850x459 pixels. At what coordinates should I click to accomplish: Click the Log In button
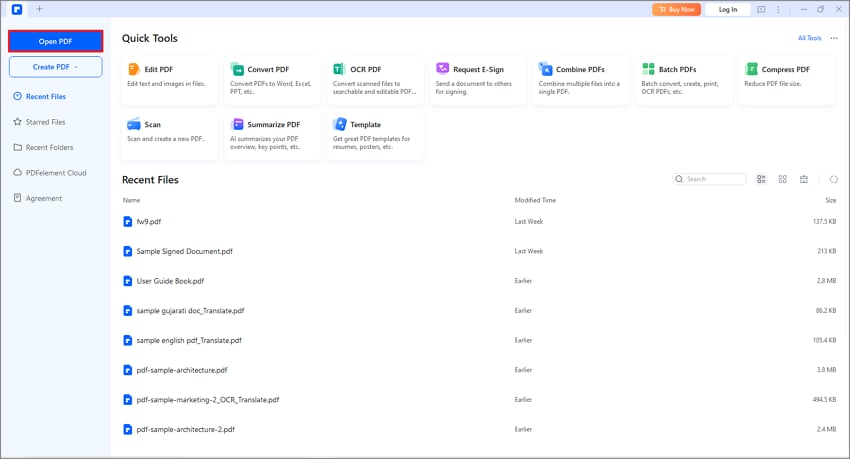tap(727, 9)
